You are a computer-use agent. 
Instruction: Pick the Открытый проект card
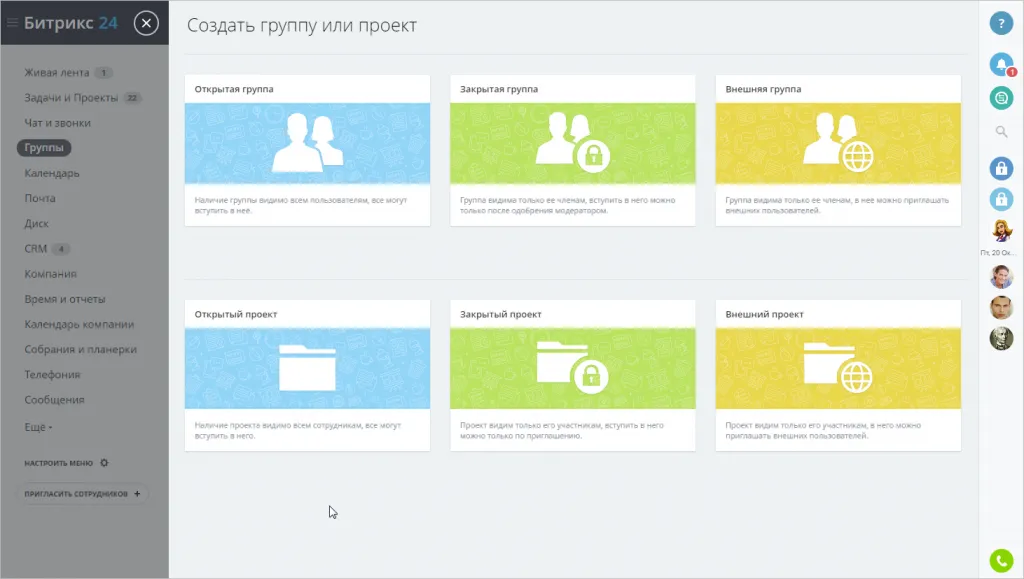(x=307, y=375)
